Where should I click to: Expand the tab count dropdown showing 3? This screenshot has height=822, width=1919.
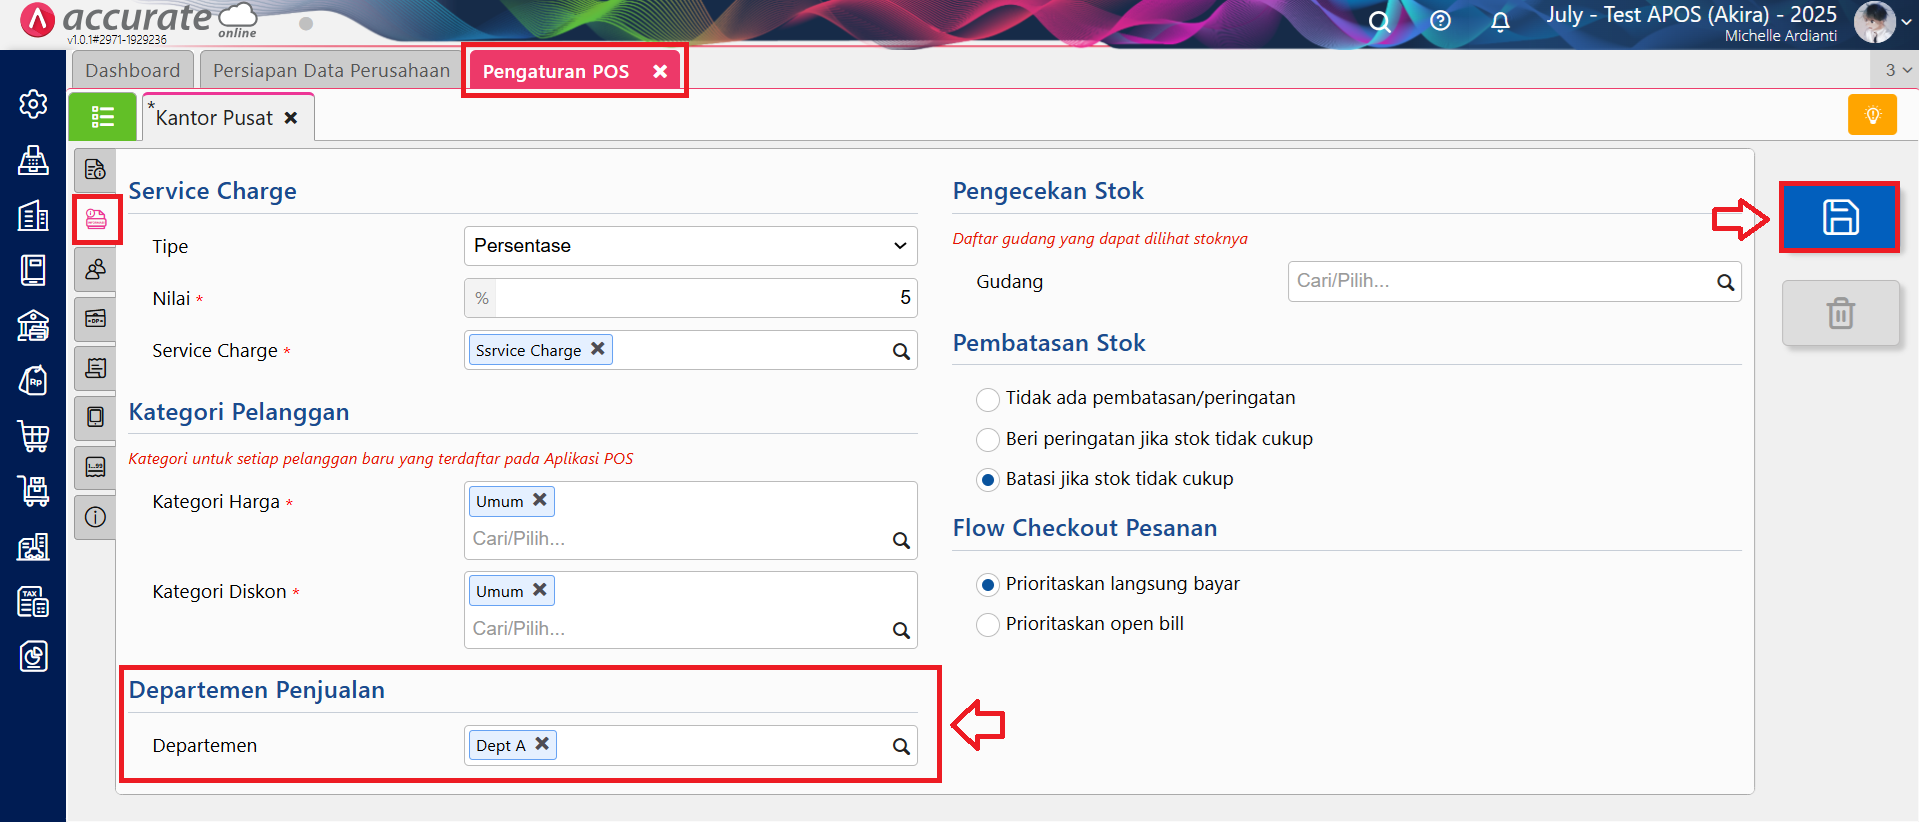tap(1897, 70)
